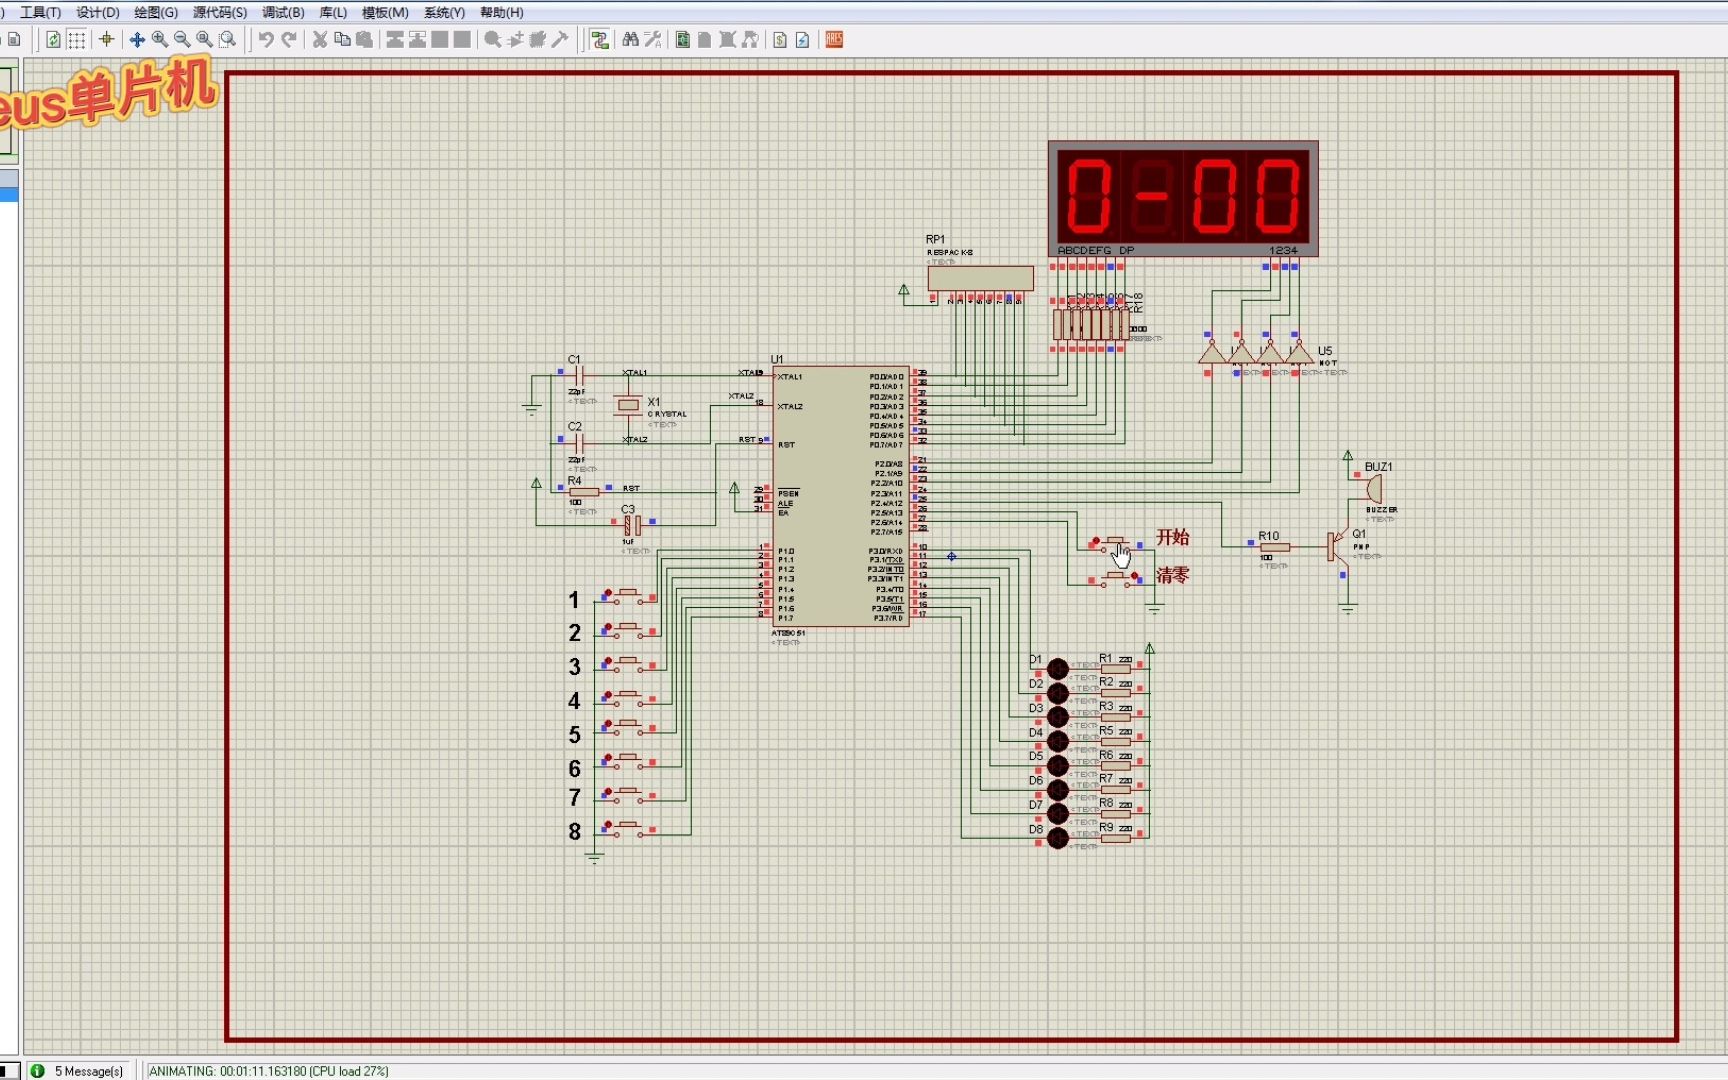Push the 开始 start button switch
Image resolution: width=1728 pixels, height=1080 pixels.
tap(1116, 543)
